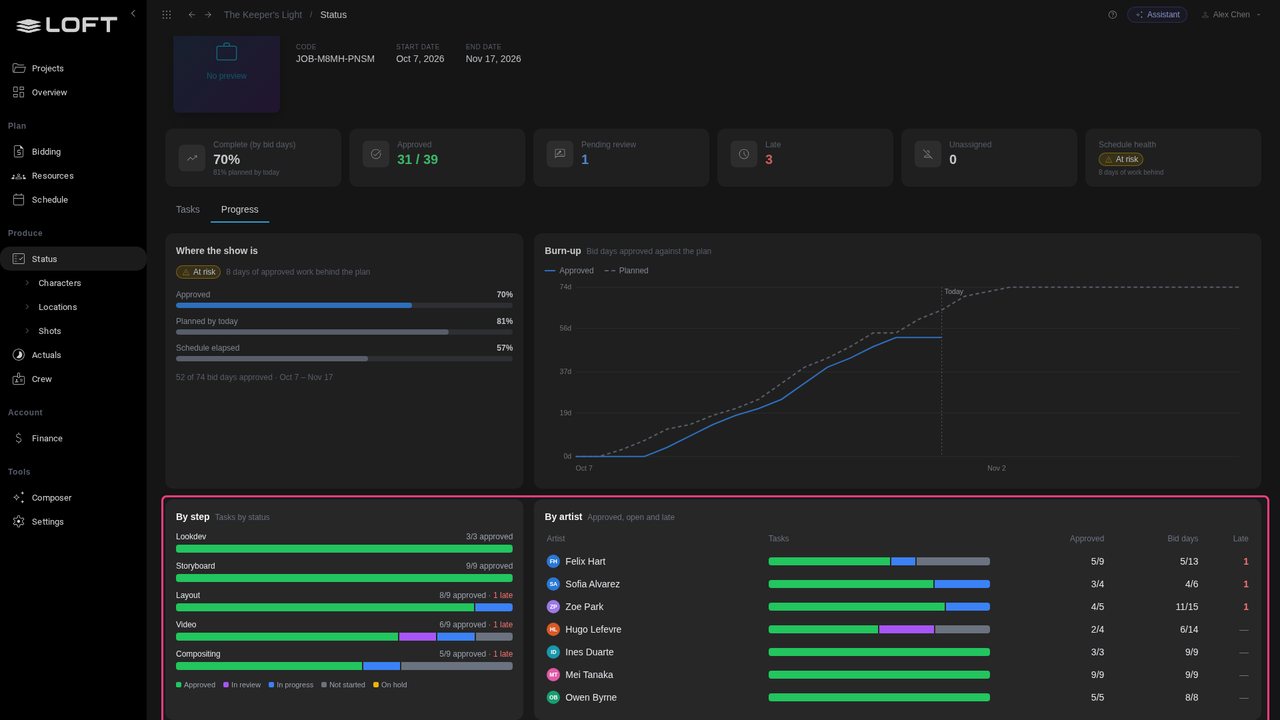
Task: Click the Today marker on chart
Action: pos(953,292)
